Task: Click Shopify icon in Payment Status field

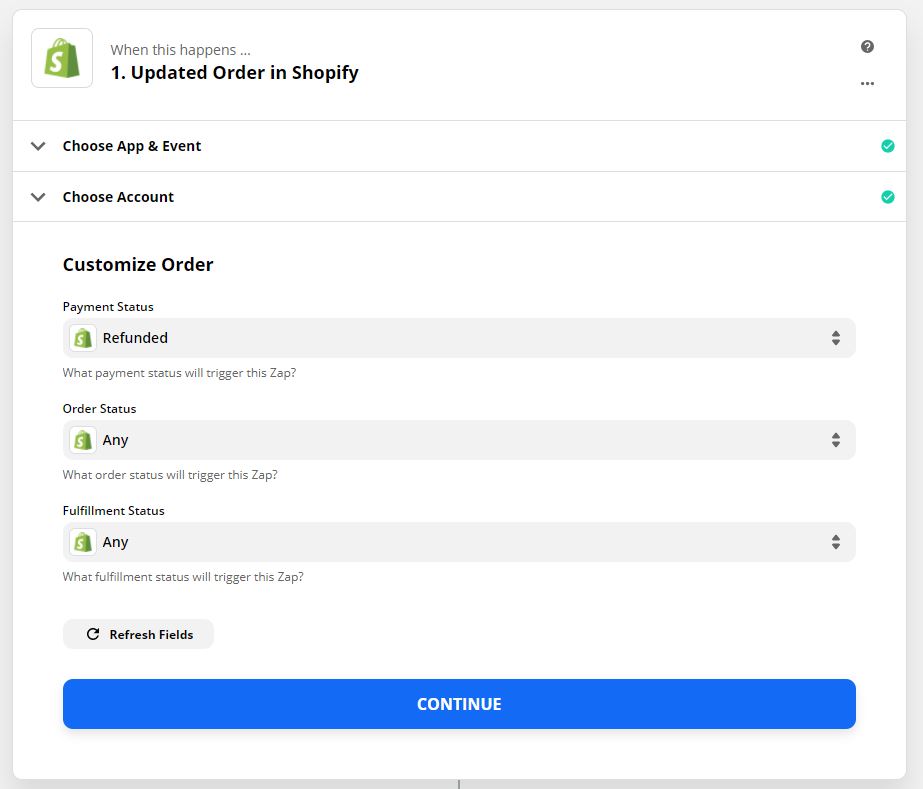Action: click(83, 338)
